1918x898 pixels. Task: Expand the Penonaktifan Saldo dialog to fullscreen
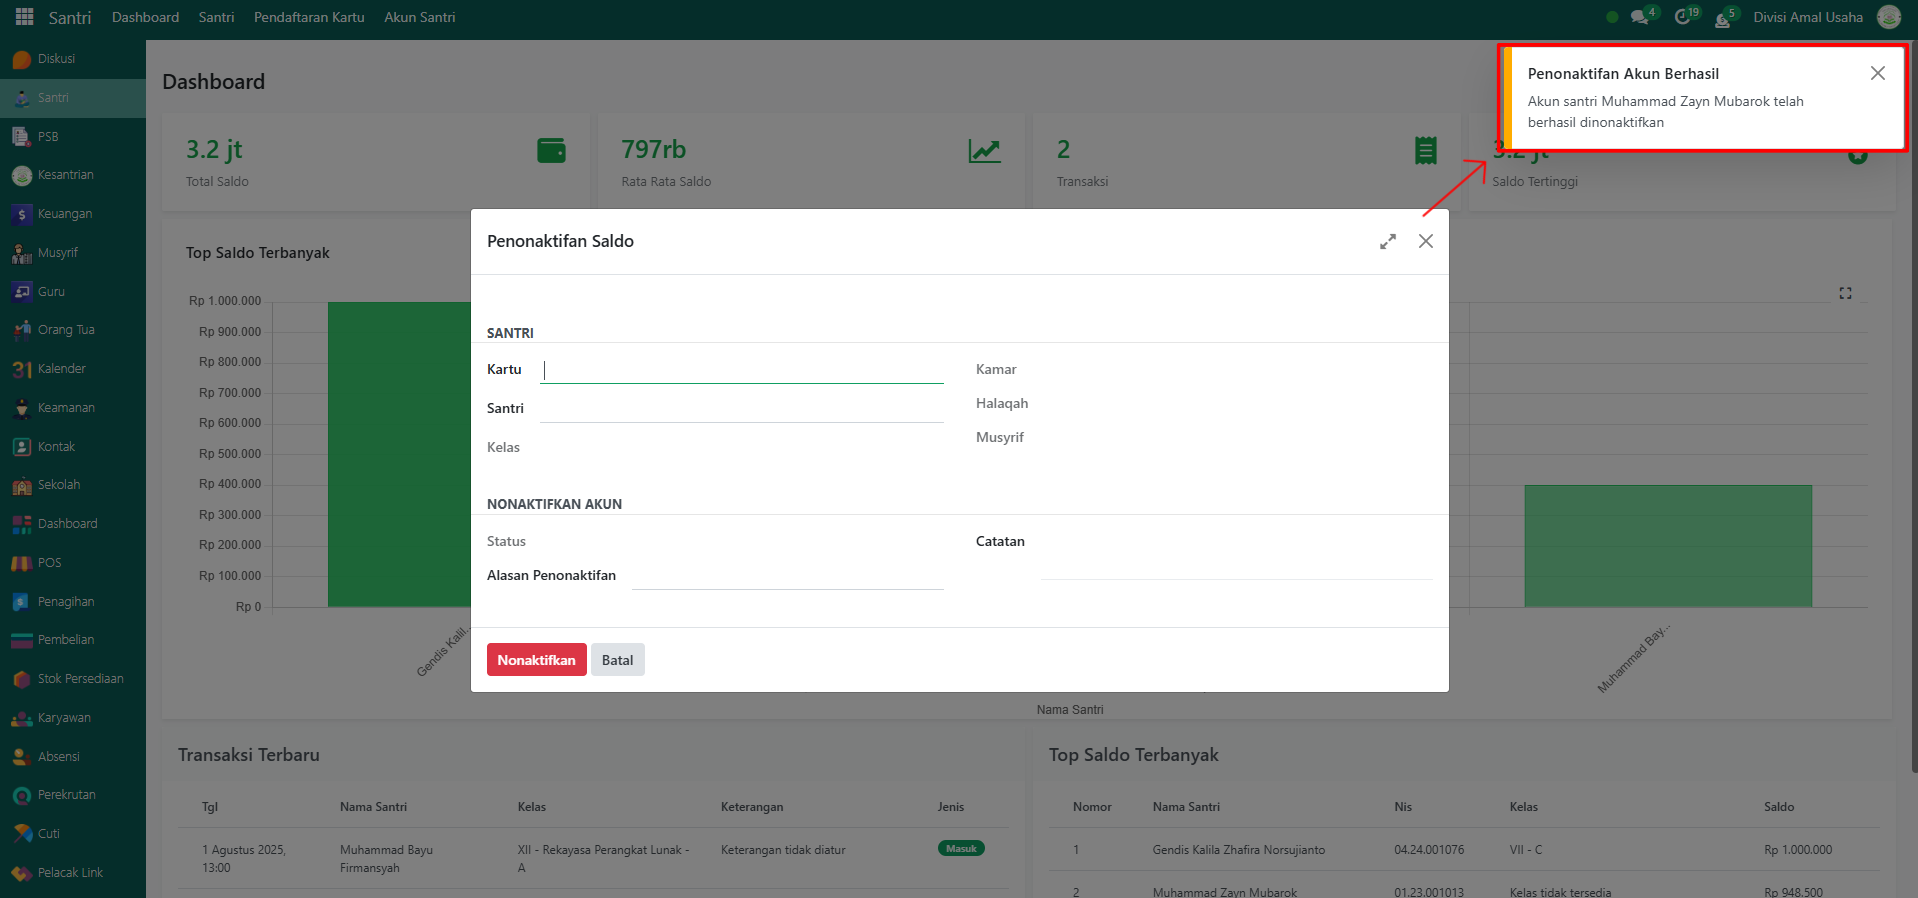(x=1388, y=242)
